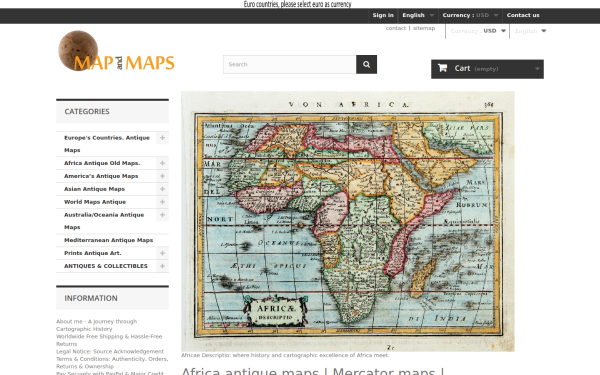The height and width of the screenshot is (375, 600).
Task: Click the CATEGORIES block heading
Action: (112, 111)
